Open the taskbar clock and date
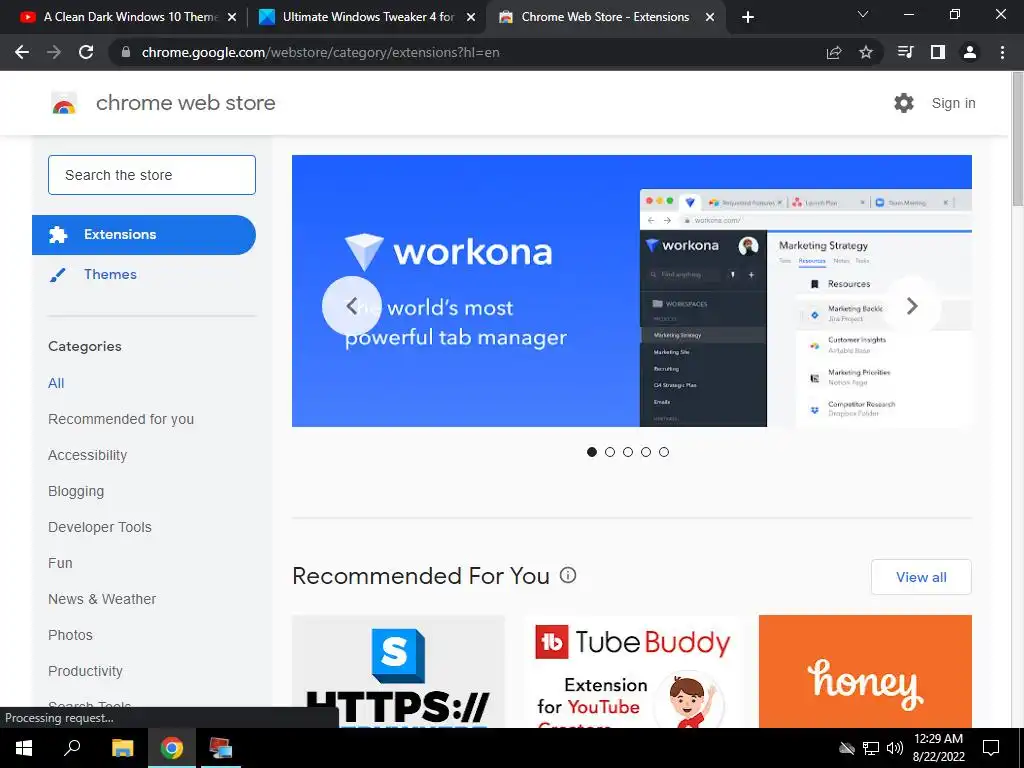 938,748
